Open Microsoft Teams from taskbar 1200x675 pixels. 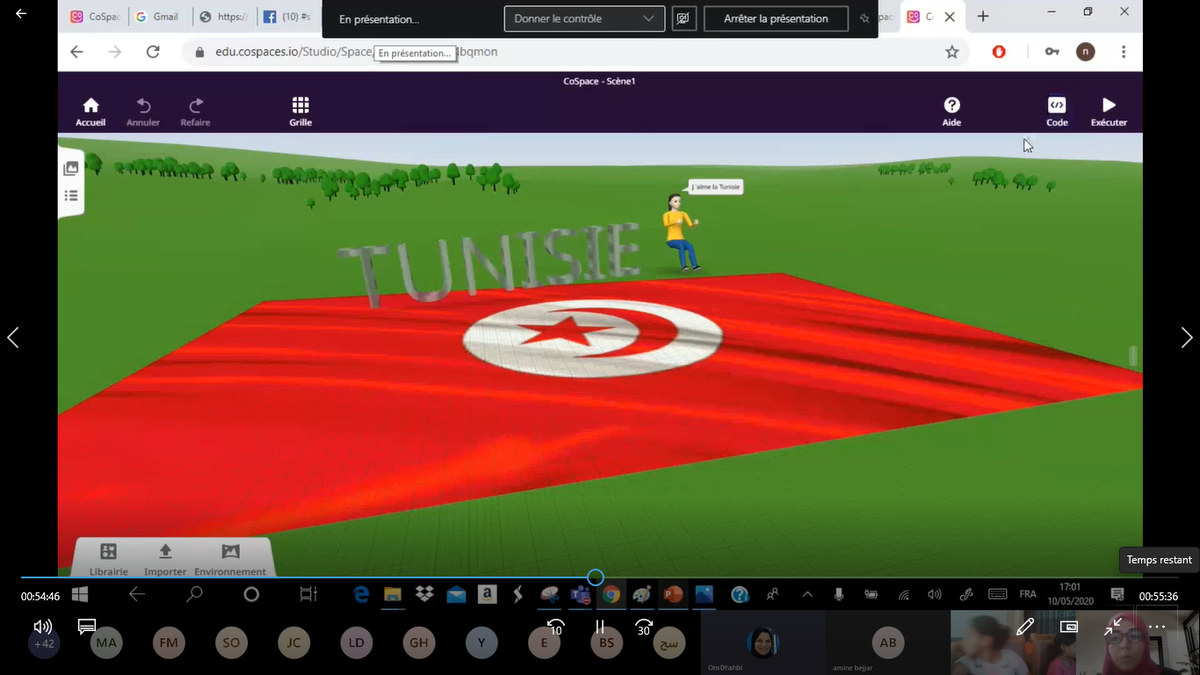[x=580, y=594]
